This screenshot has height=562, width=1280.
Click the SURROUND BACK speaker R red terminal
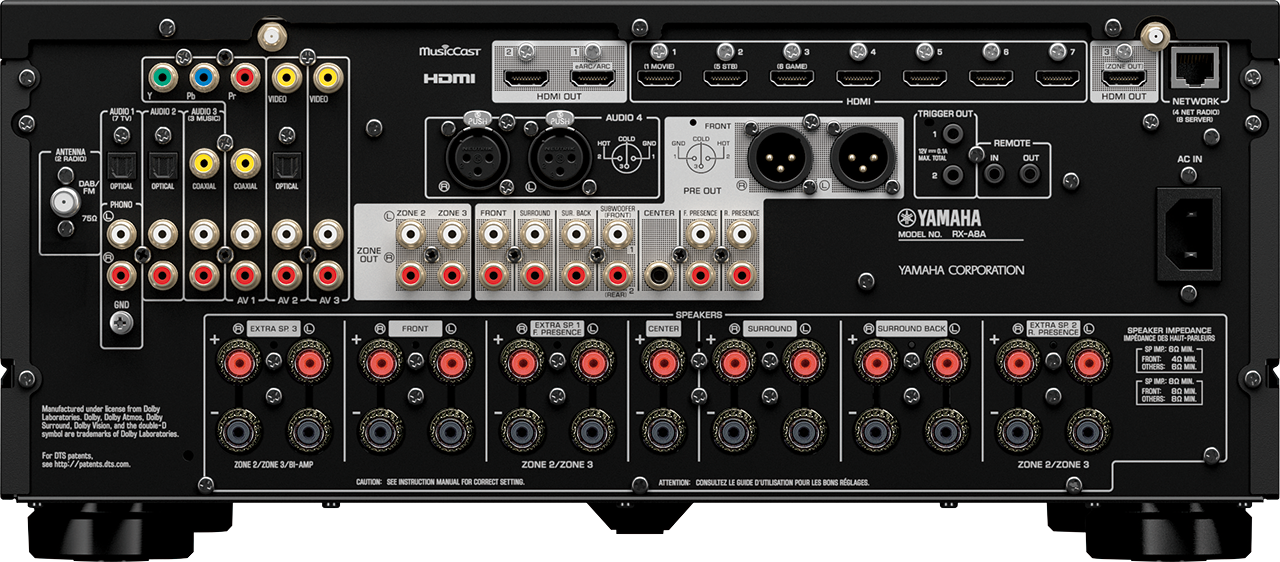877,363
